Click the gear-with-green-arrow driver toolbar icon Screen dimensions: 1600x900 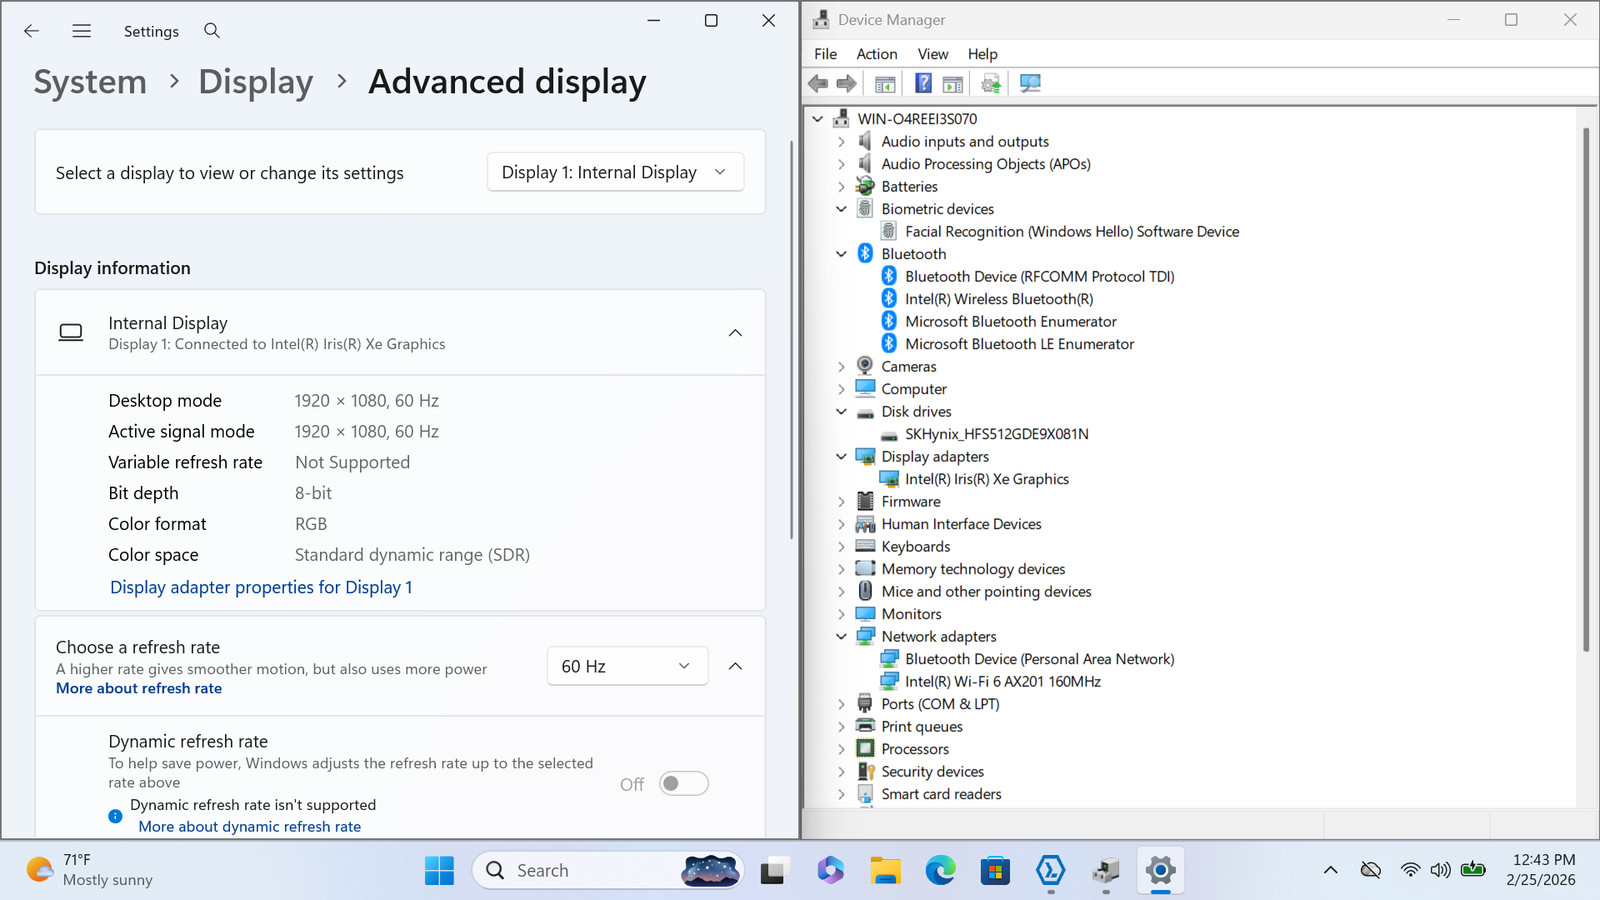coord(991,84)
